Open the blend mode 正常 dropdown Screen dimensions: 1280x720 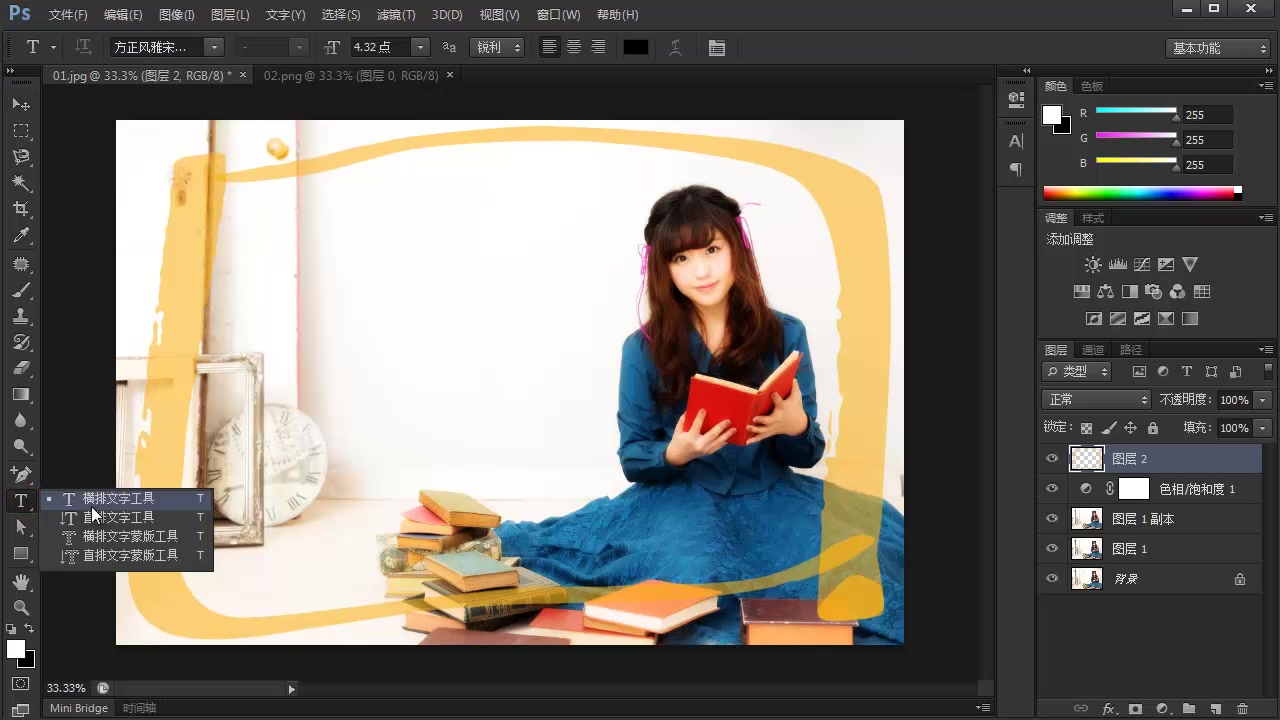tap(1097, 399)
